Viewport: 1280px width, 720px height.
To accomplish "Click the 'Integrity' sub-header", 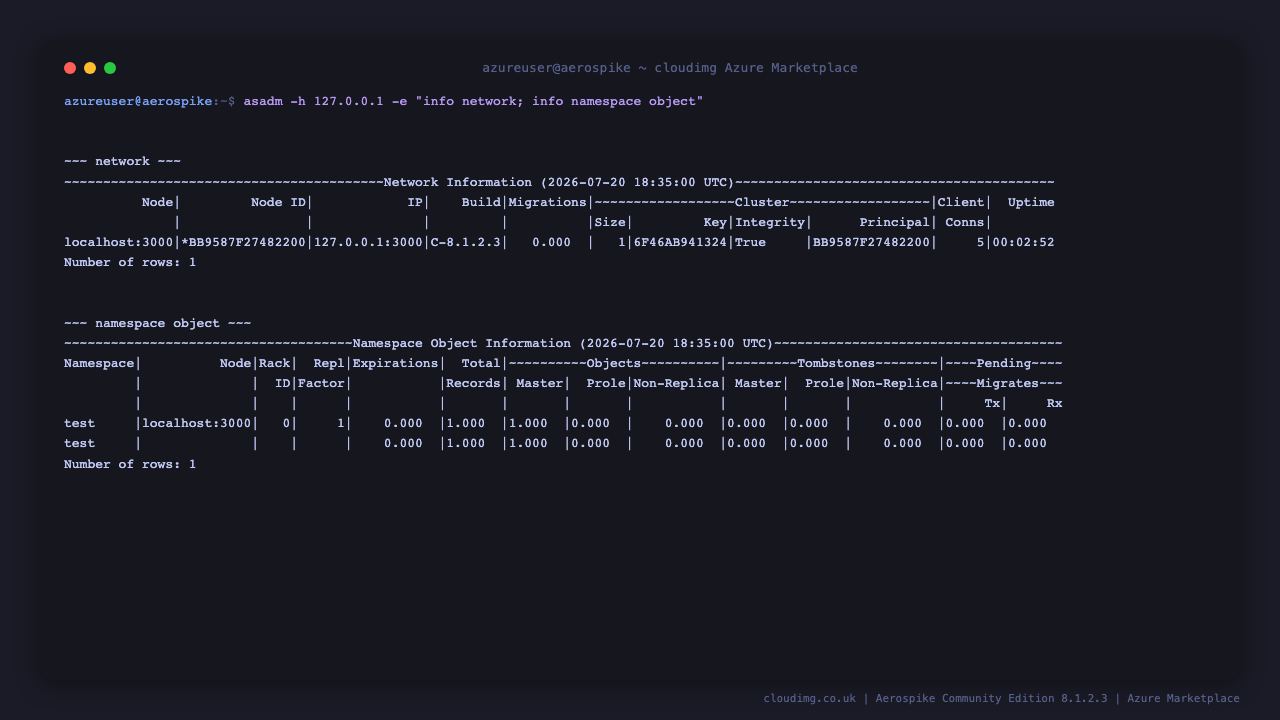I will [770, 222].
